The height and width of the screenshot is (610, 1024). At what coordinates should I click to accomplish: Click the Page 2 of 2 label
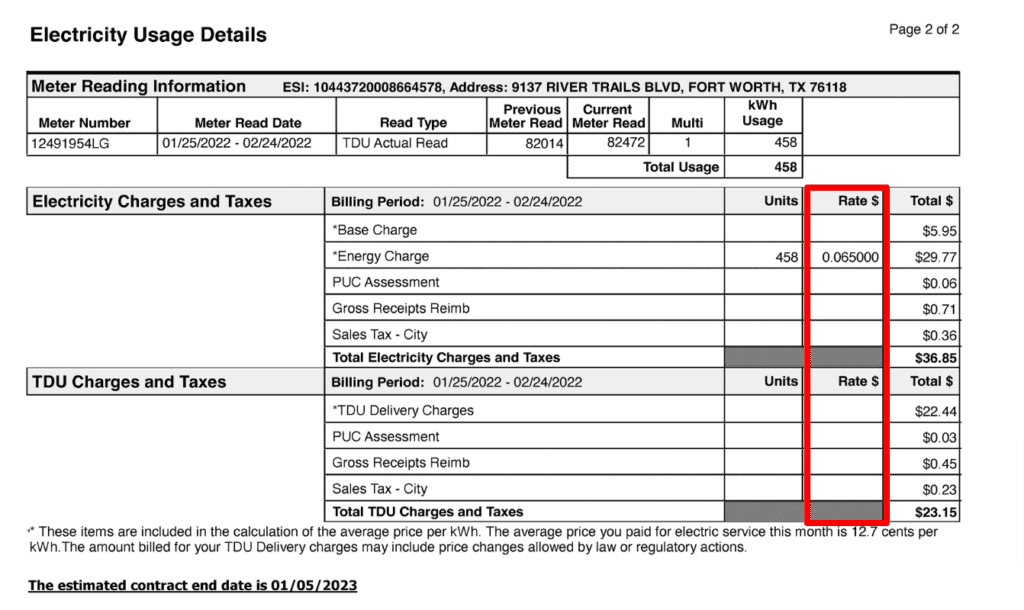(x=924, y=30)
